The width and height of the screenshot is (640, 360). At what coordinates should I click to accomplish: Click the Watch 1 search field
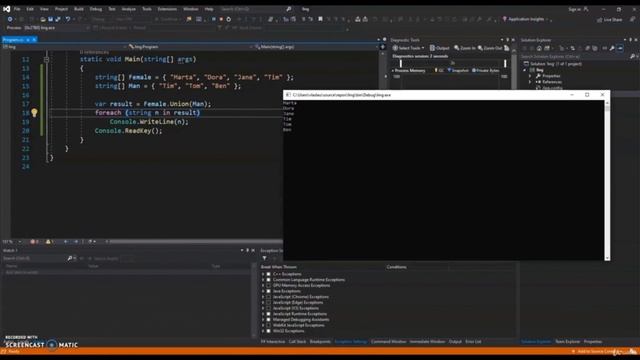34,258
